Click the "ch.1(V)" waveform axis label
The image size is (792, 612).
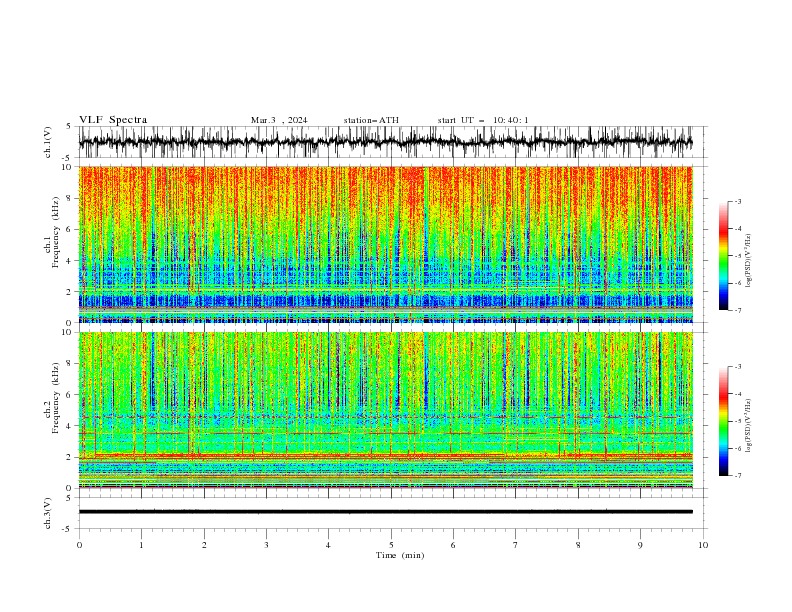[x=48, y=142]
